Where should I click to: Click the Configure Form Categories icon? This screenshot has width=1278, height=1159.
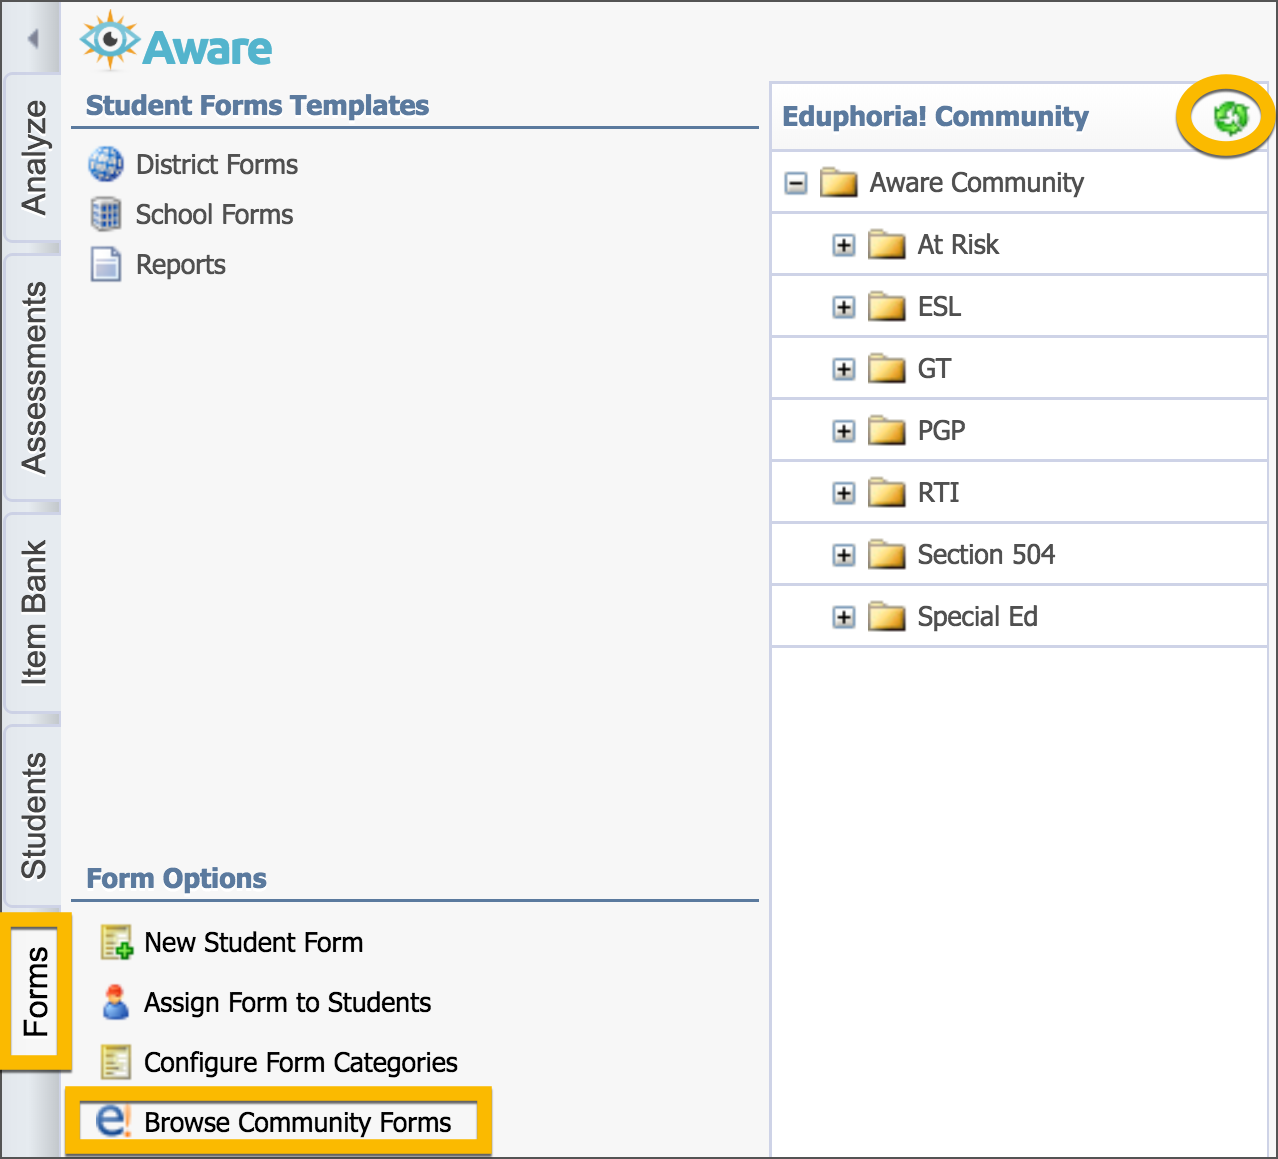(x=116, y=1062)
